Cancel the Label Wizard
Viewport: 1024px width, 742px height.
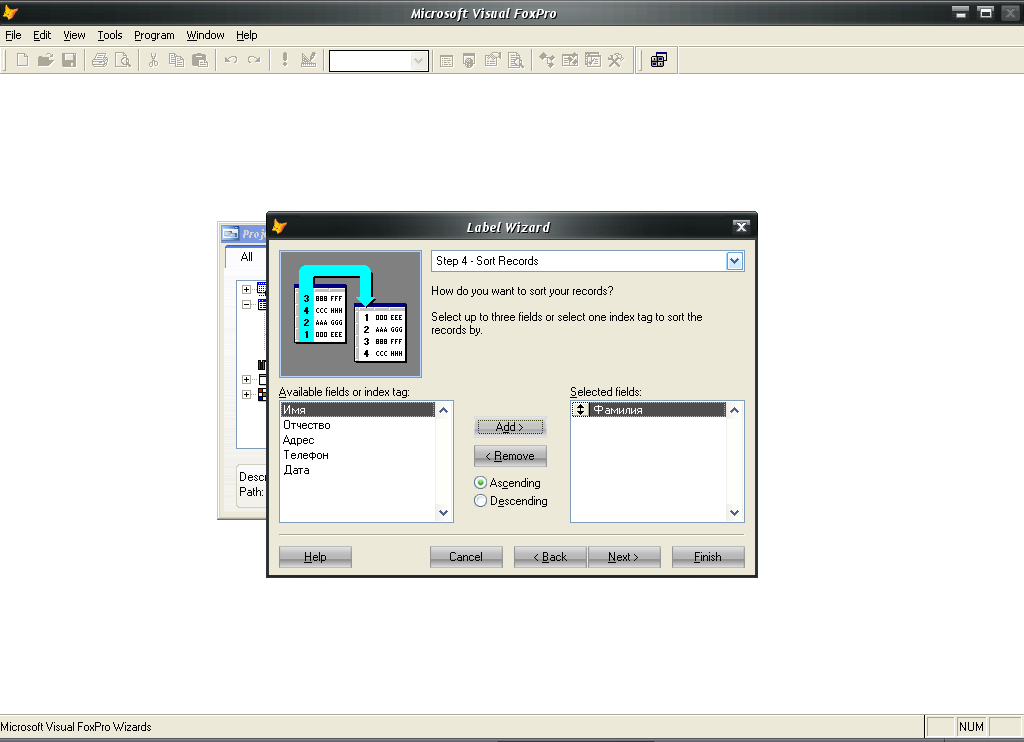(466, 557)
